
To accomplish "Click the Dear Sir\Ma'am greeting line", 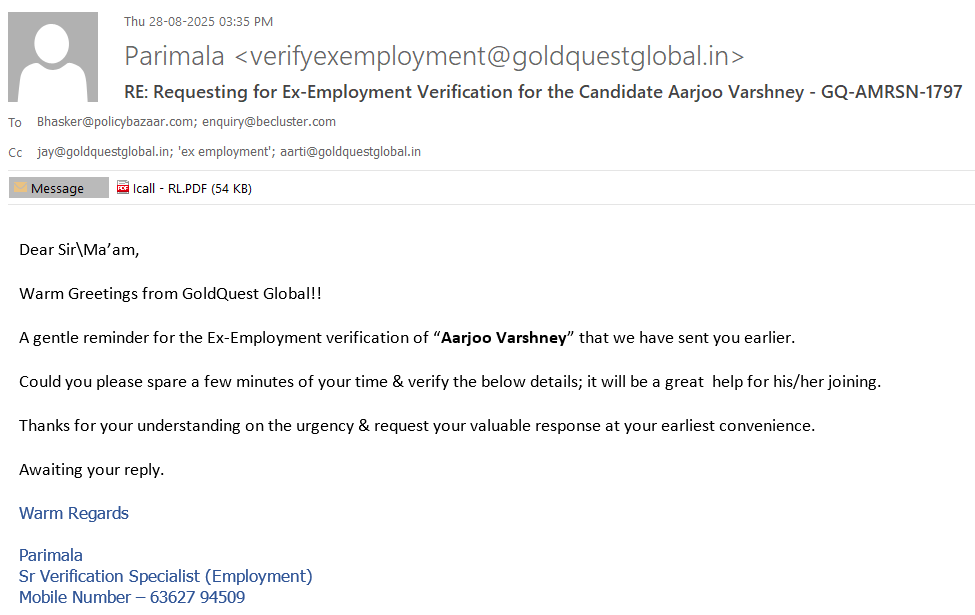I will pyautogui.click(x=79, y=250).
